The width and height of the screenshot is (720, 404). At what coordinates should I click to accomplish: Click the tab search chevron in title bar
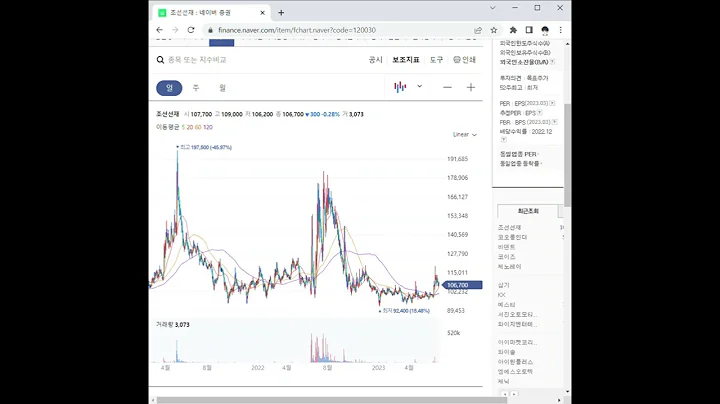pos(492,8)
